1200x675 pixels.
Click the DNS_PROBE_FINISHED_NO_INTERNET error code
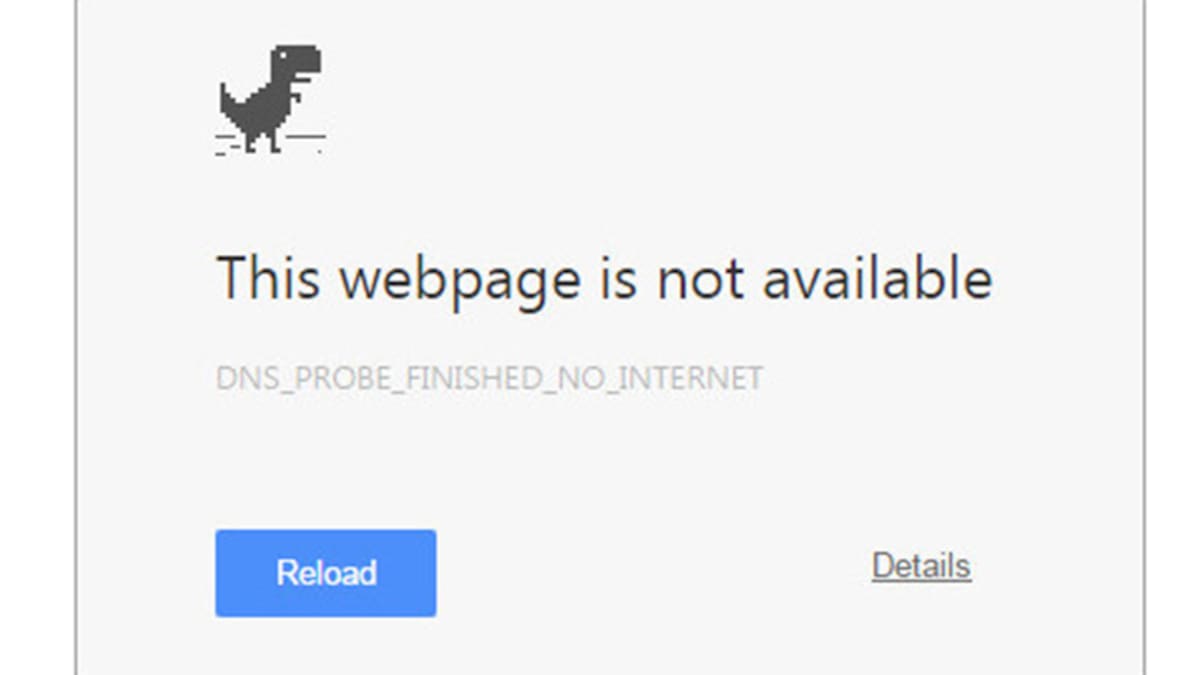point(490,379)
